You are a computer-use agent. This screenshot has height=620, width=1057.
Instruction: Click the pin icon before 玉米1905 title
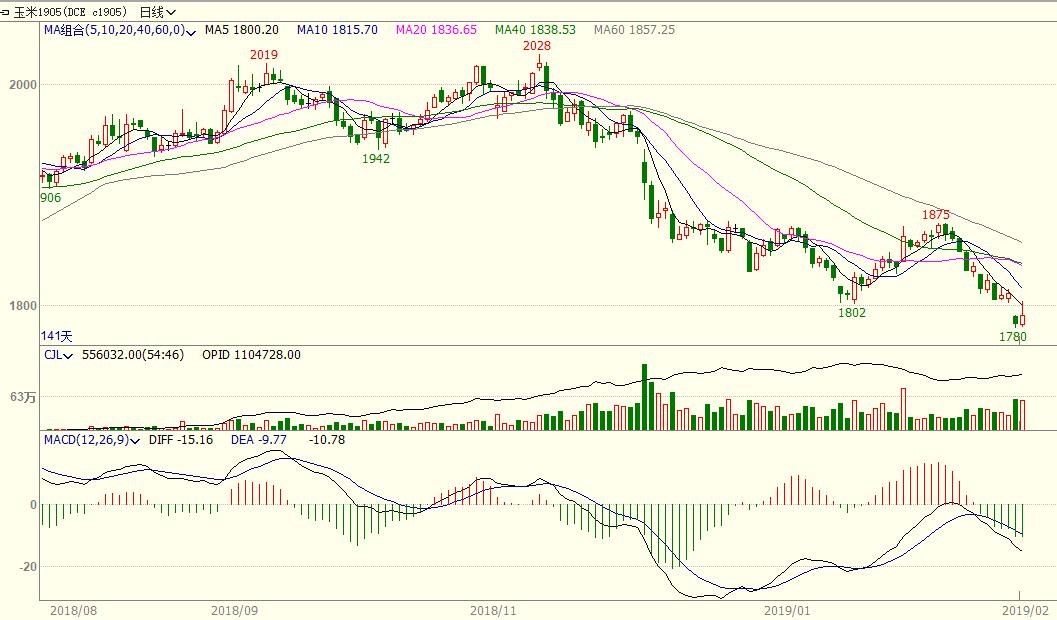point(5,12)
